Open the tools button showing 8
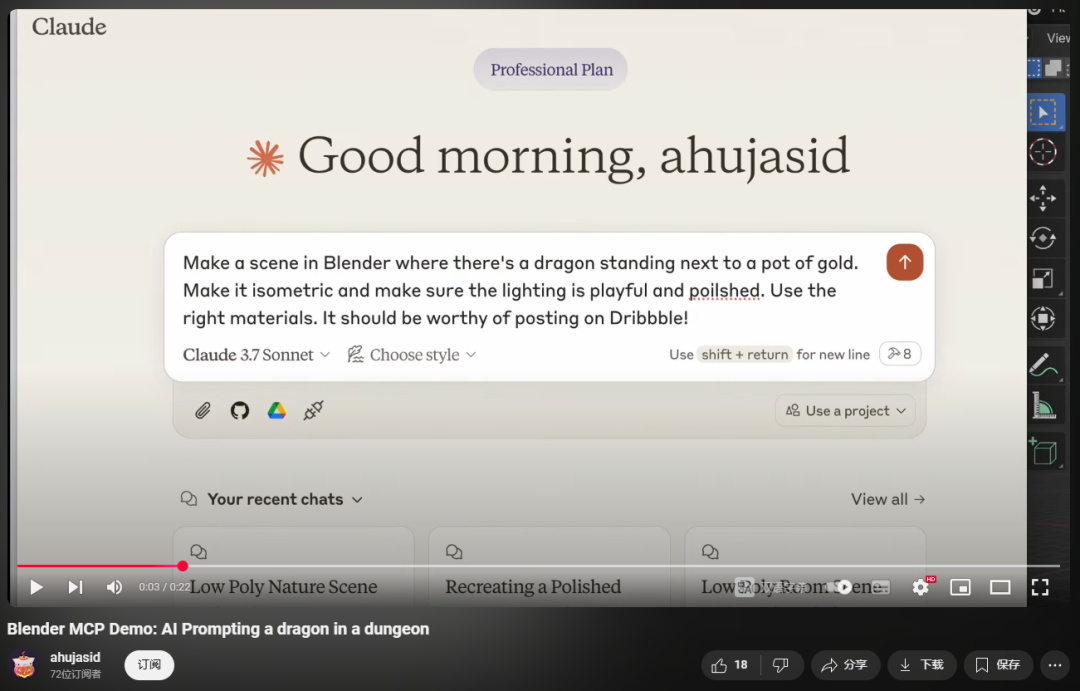 900,354
